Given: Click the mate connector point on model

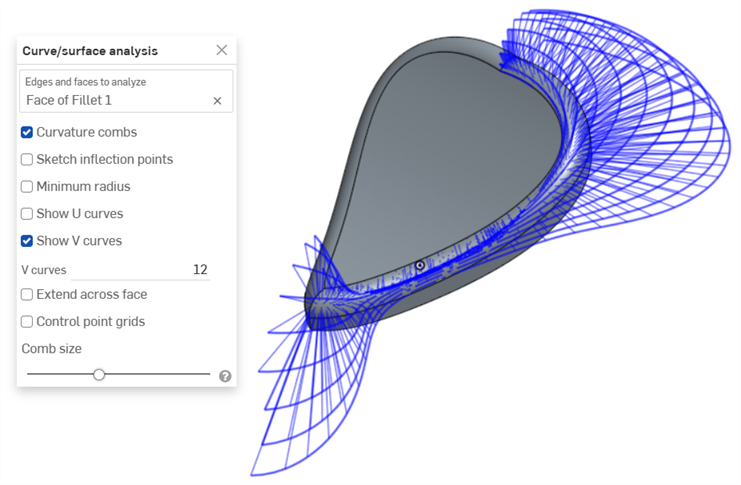Looking at the screenshot, I should [420, 266].
